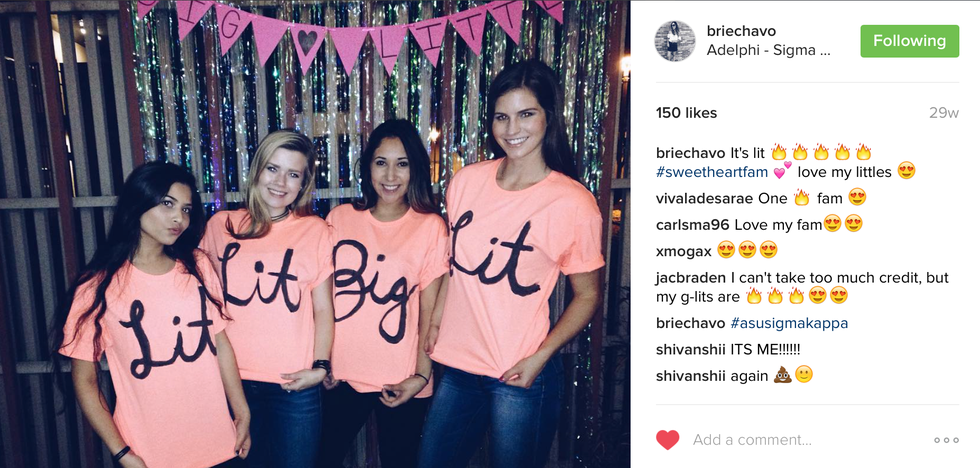This screenshot has height=468, width=980.
Task: Open the briechavo profile avatar
Action: pyautogui.click(x=675, y=41)
